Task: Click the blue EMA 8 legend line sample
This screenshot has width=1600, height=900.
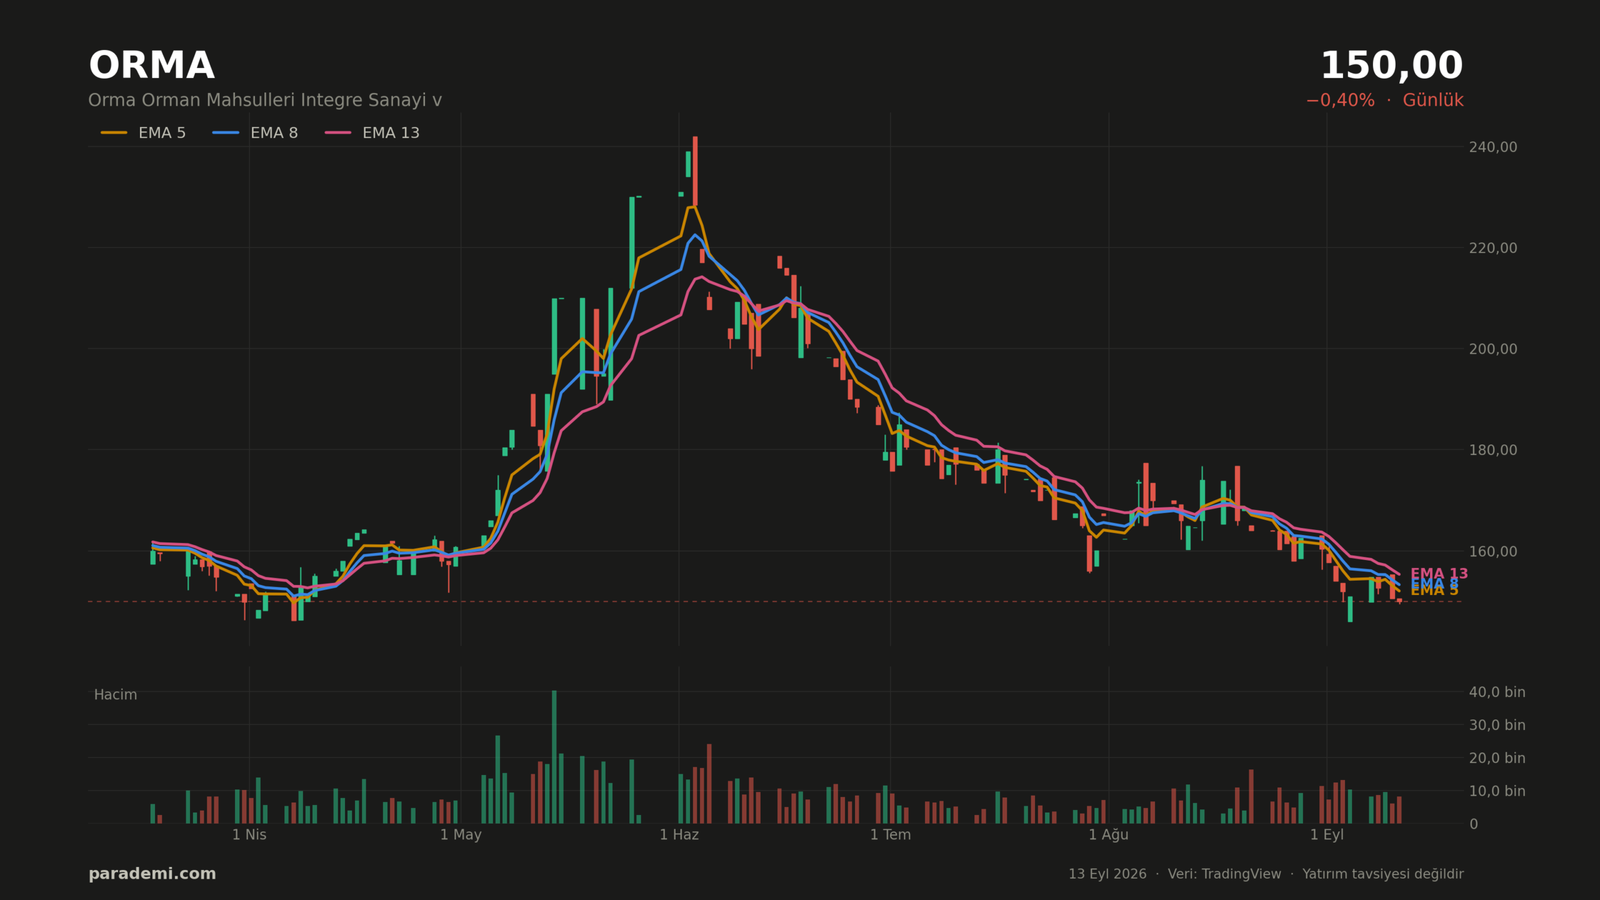Action: point(226,133)
